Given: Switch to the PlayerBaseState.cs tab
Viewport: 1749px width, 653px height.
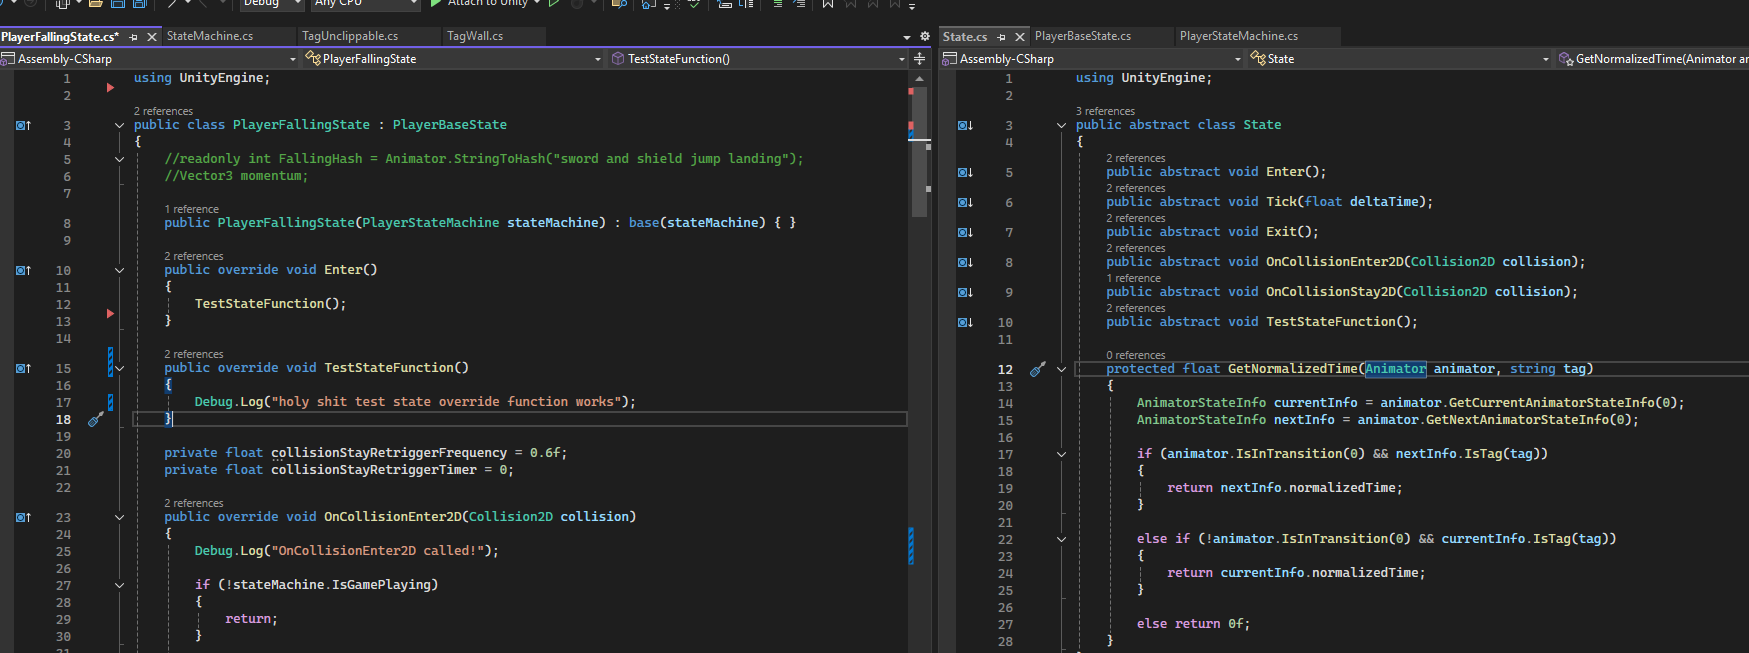Looking at the screenshot, I should click(x=1083, y=36).
